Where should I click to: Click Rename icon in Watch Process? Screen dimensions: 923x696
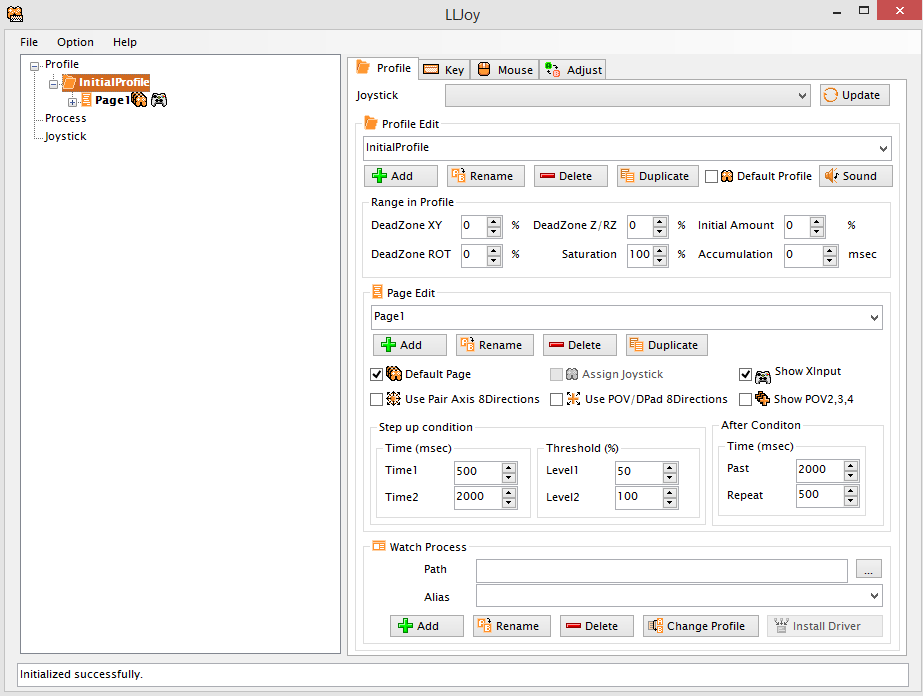pyautogui.click(x=510, y=626)
